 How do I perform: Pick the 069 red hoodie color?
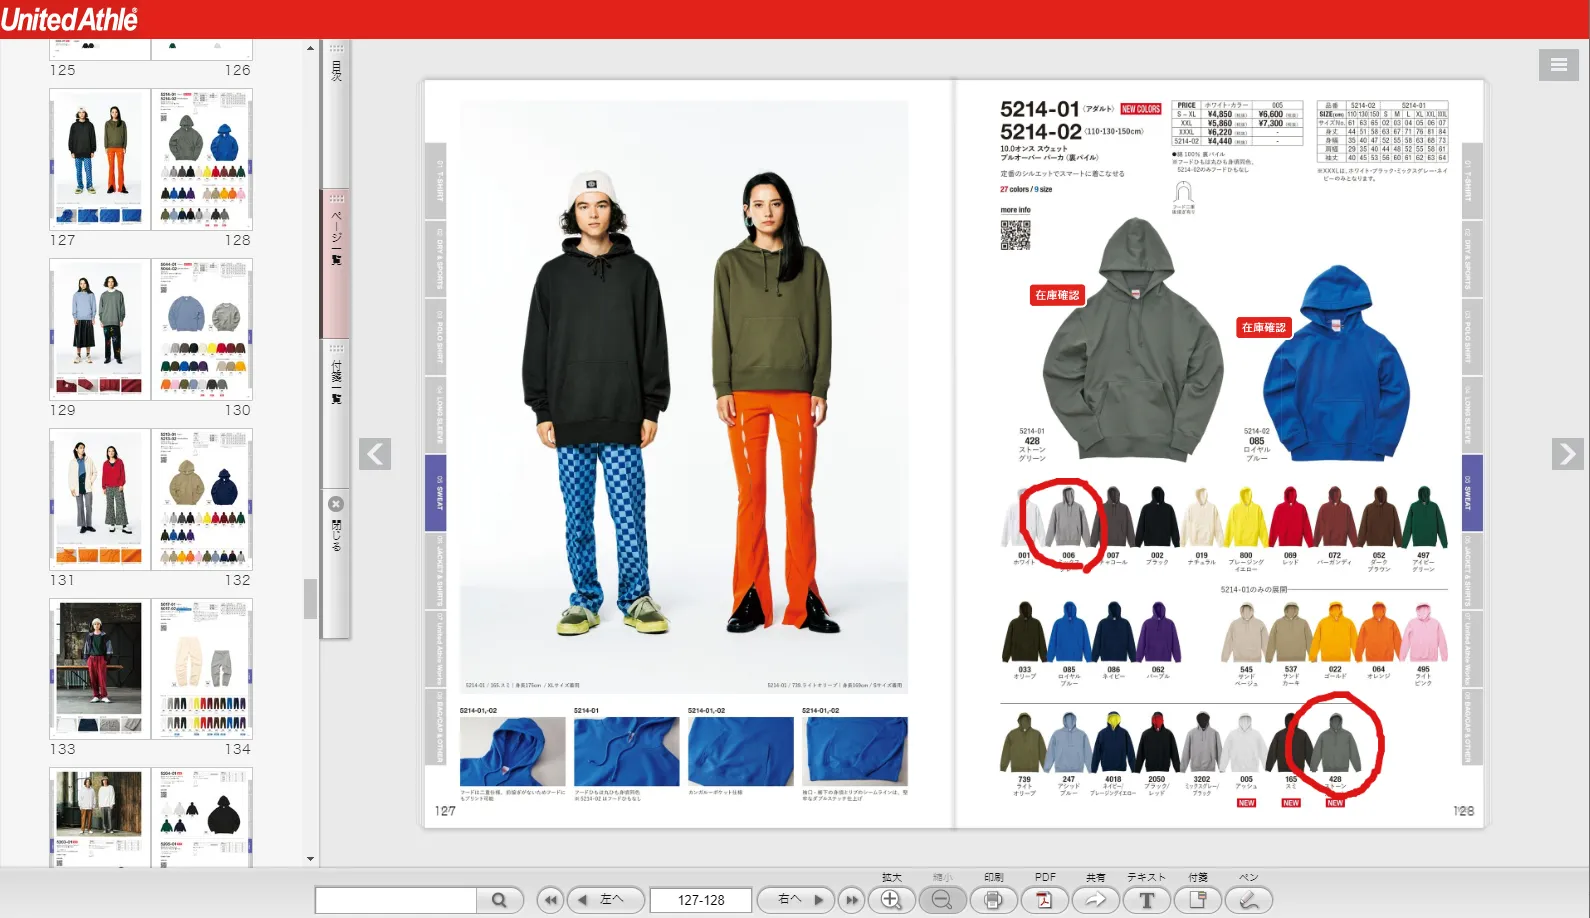pyautogui.click(x=1290, y=517)
